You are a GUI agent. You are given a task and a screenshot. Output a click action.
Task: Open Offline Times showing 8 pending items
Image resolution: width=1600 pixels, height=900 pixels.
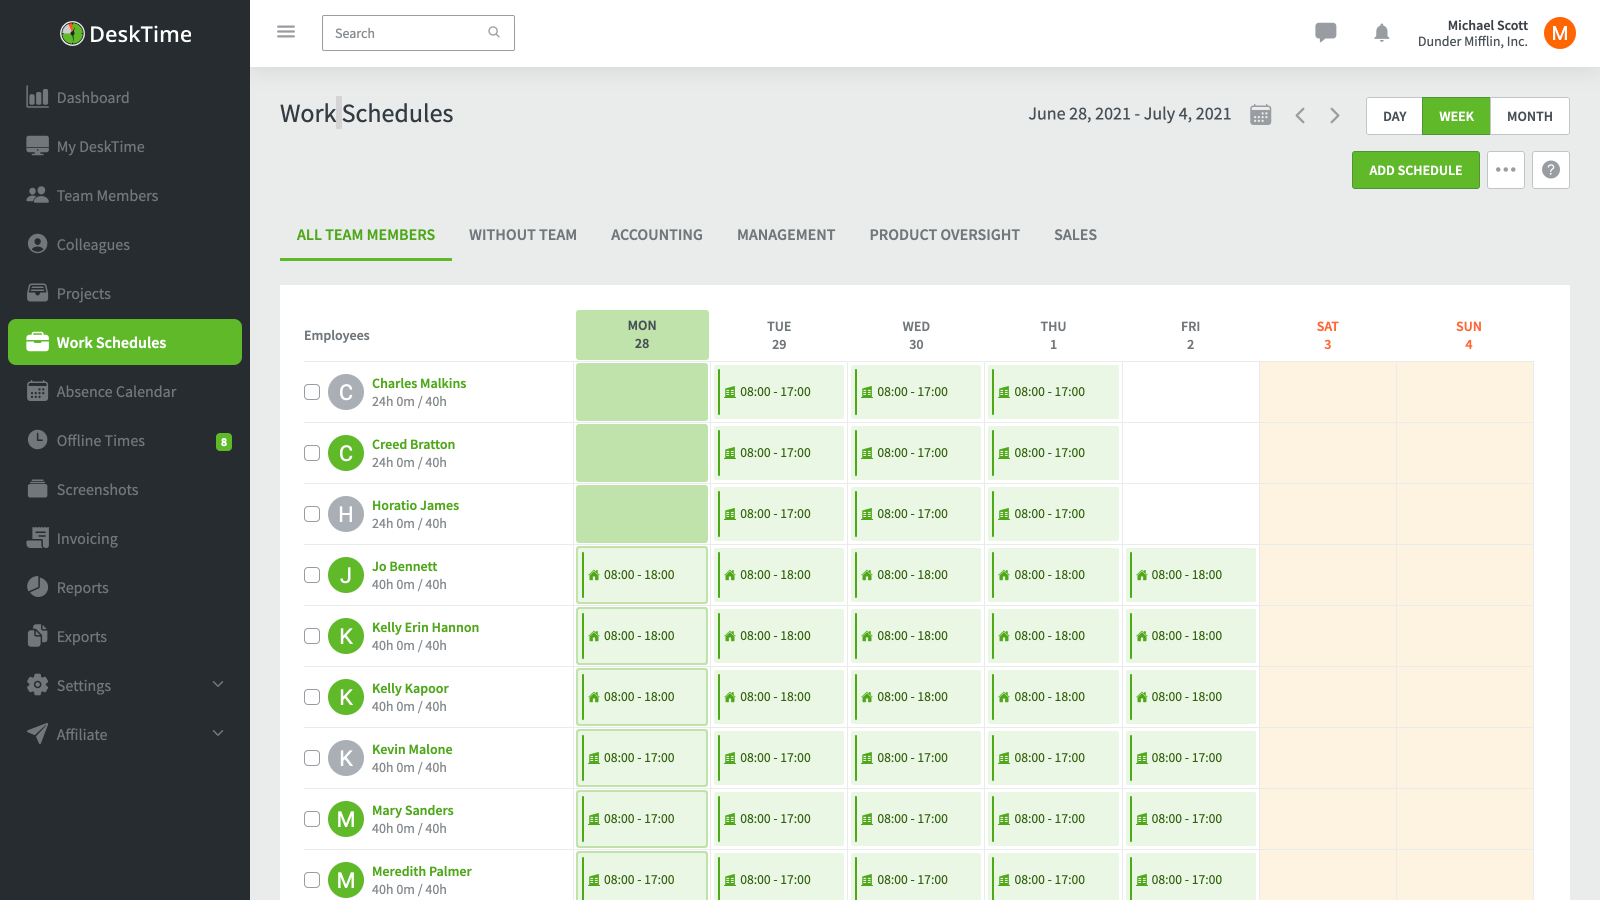(x=100, y=440)
